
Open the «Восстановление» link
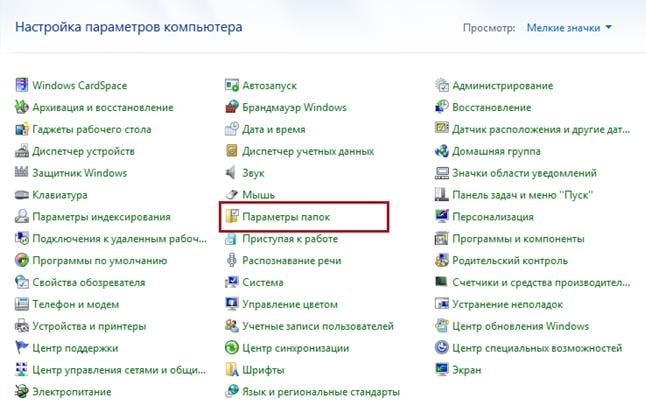coord(492,107)
